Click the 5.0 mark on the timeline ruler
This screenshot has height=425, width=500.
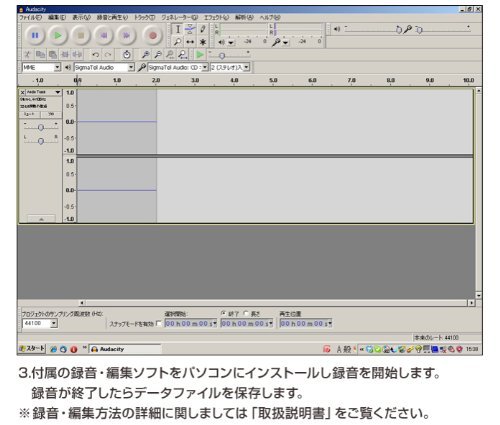(273, 80)
